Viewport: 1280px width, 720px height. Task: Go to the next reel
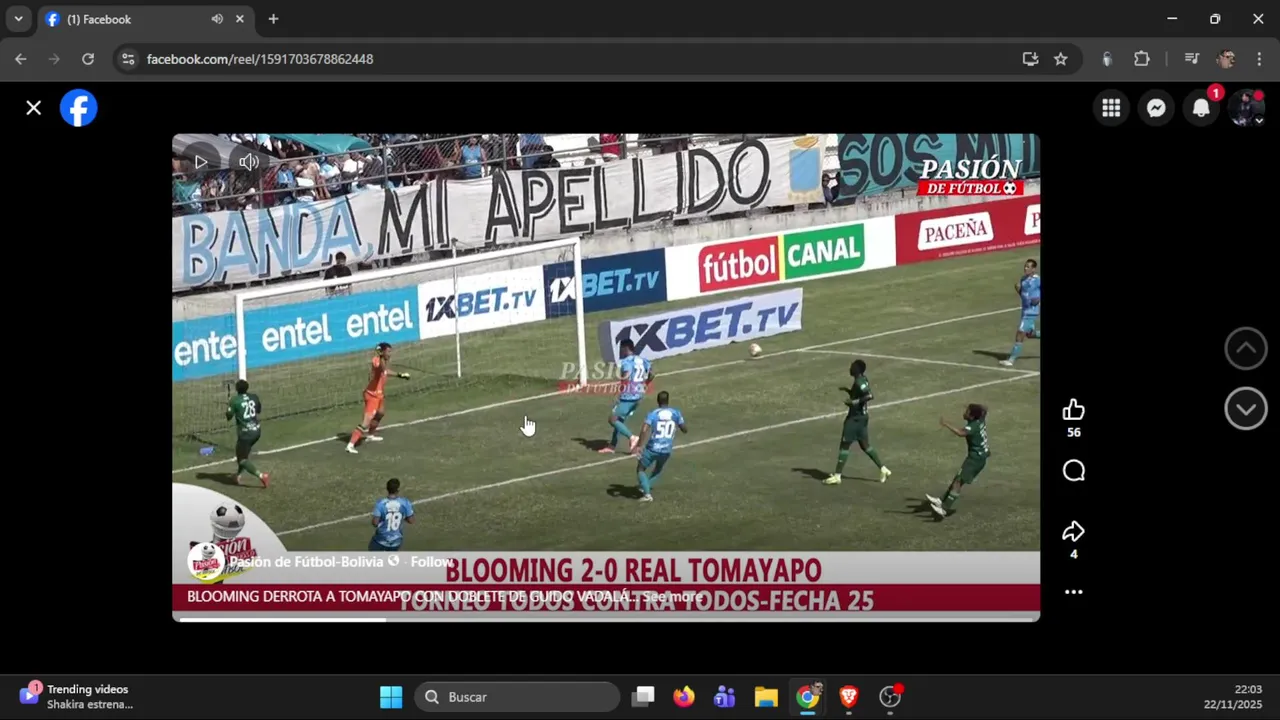[x=1246, y=409]
